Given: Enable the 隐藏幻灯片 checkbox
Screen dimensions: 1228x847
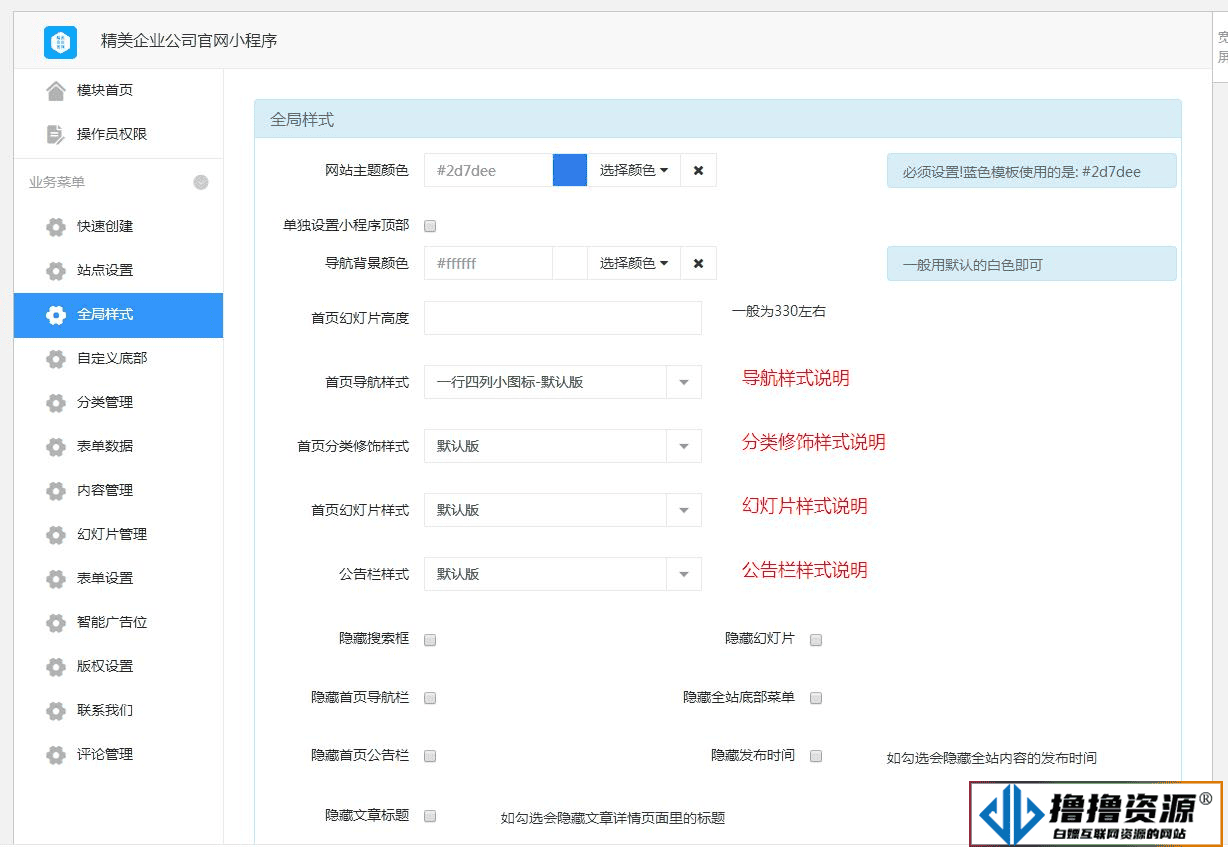Looking at the screenshot, I should [816, 640].
